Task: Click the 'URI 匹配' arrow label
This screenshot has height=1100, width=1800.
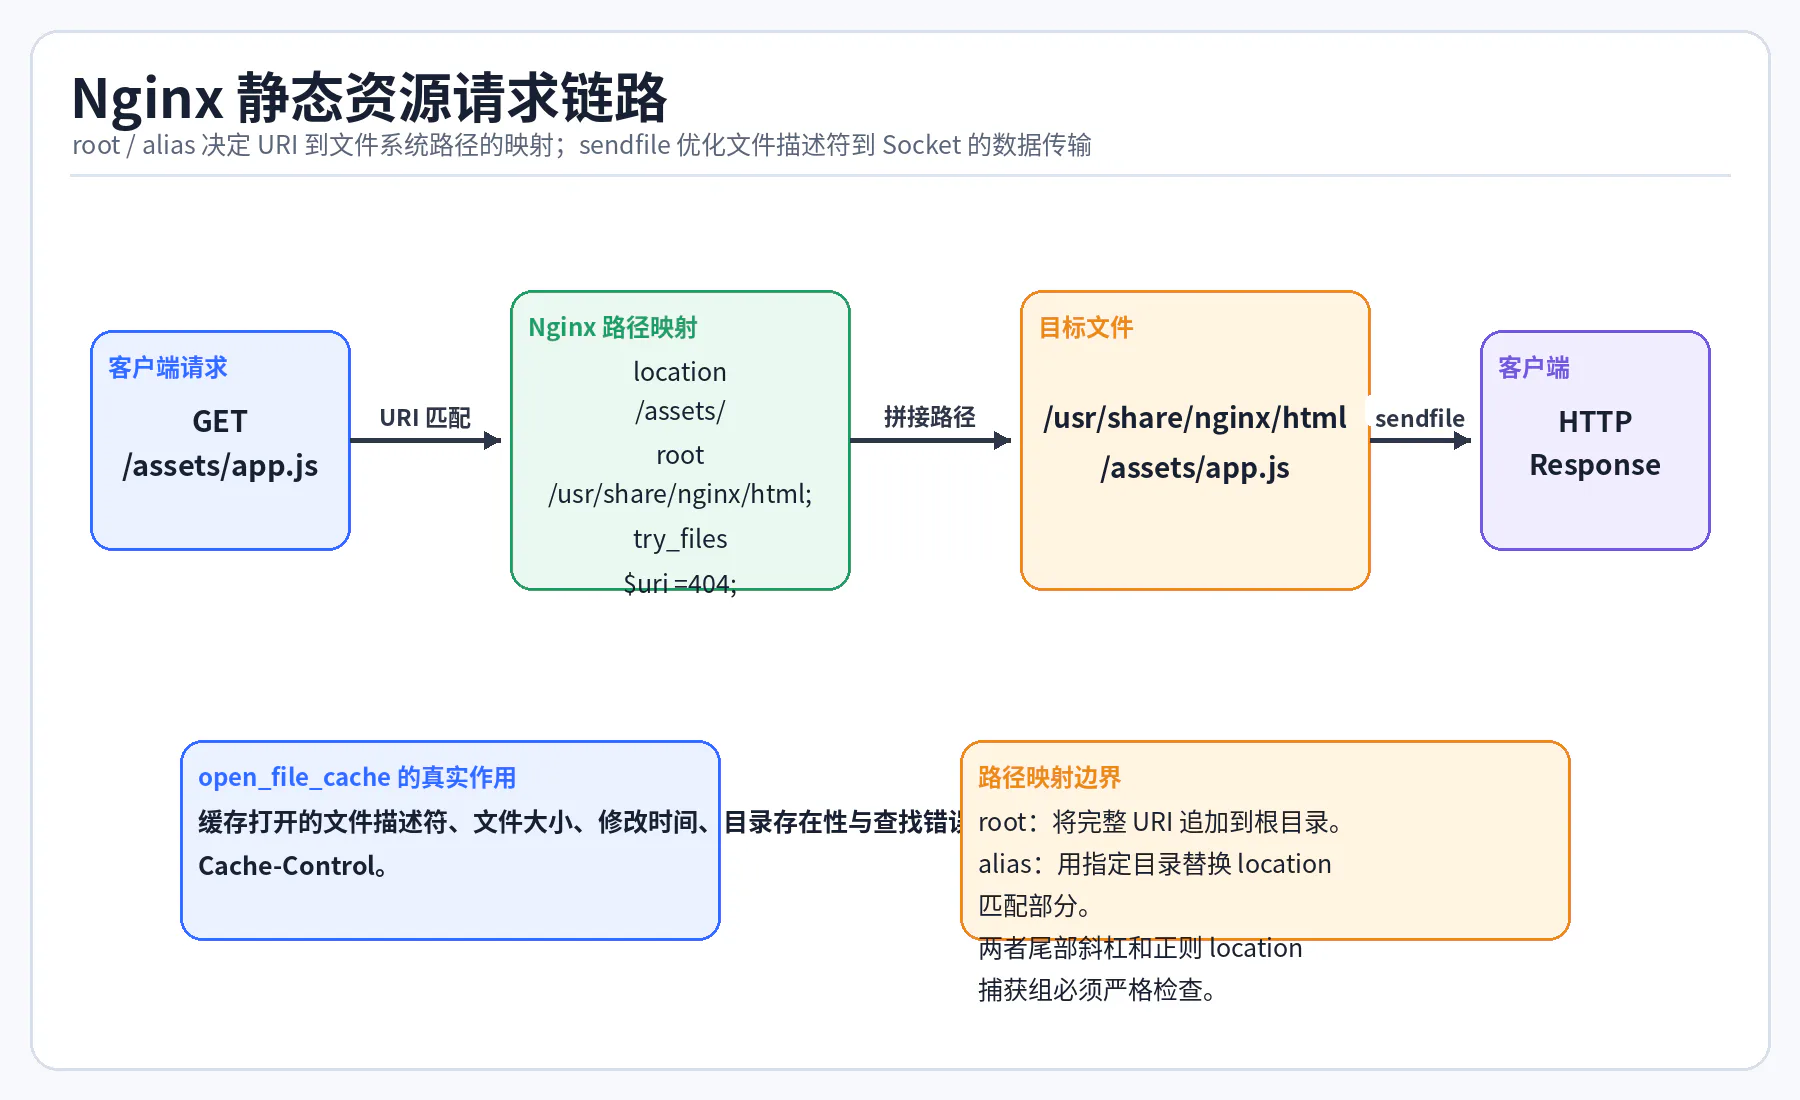Action: coord(425,418)
